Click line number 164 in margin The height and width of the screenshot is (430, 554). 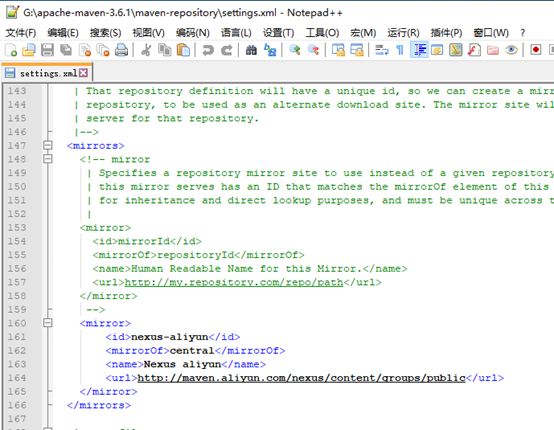17,378
